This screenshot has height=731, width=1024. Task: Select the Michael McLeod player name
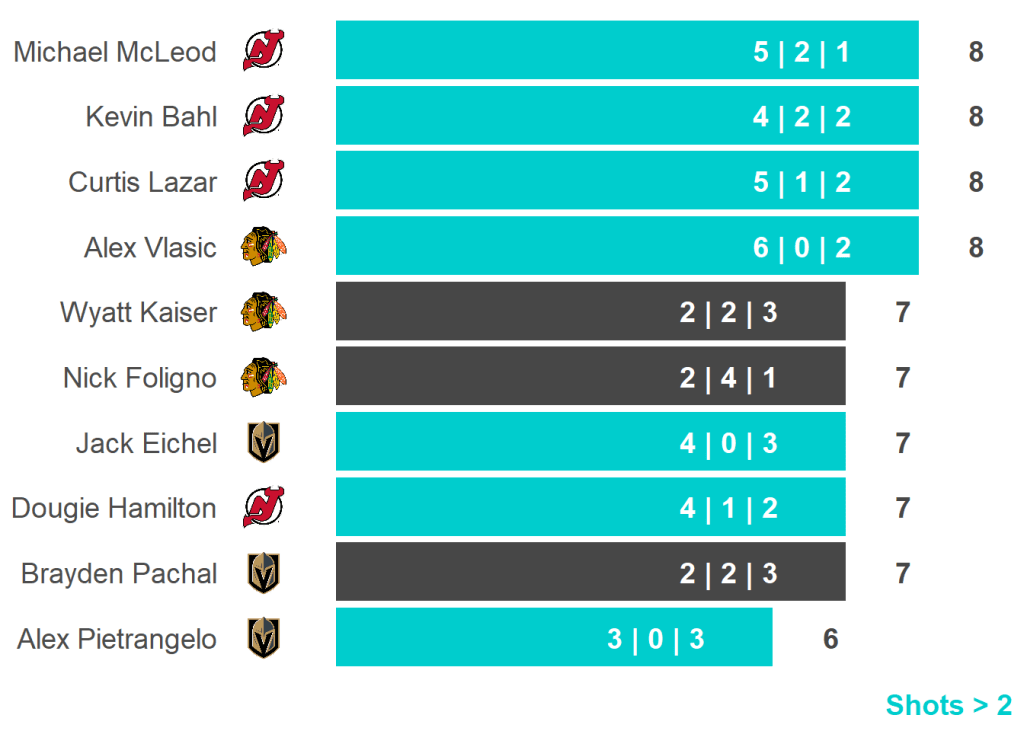coord(115,52)
